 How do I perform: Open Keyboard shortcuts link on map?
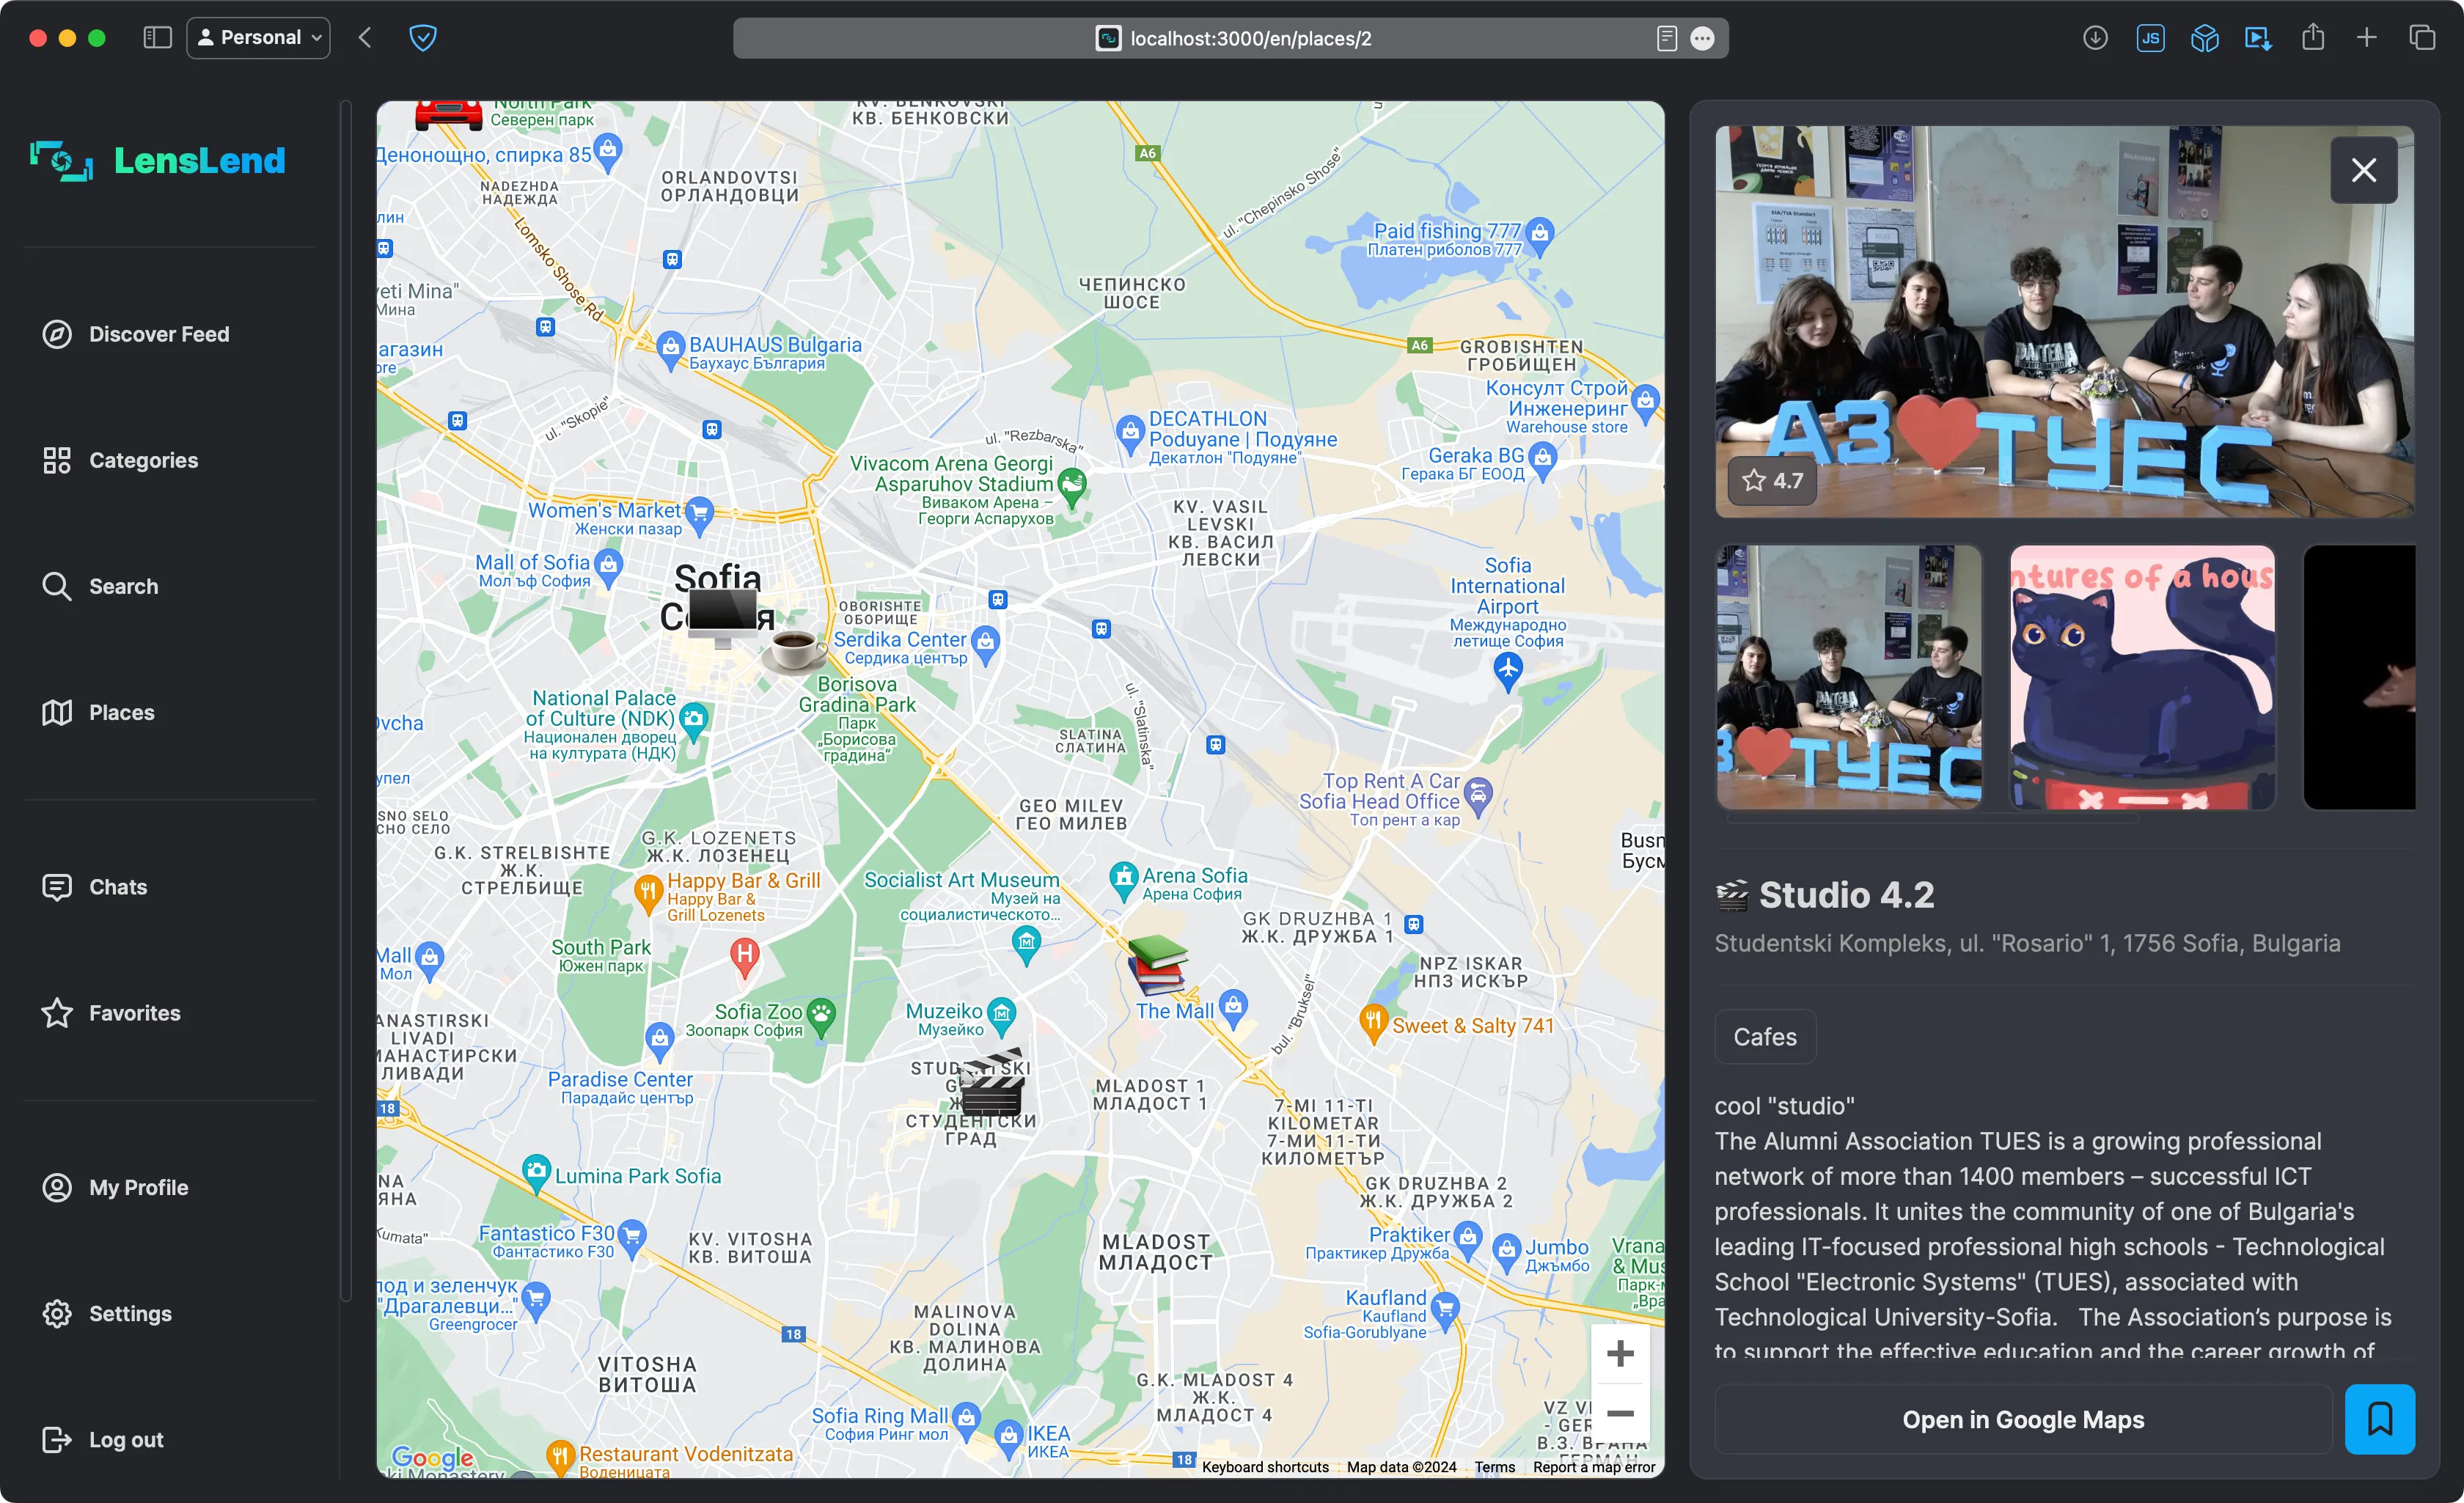click(1264, 1466)
